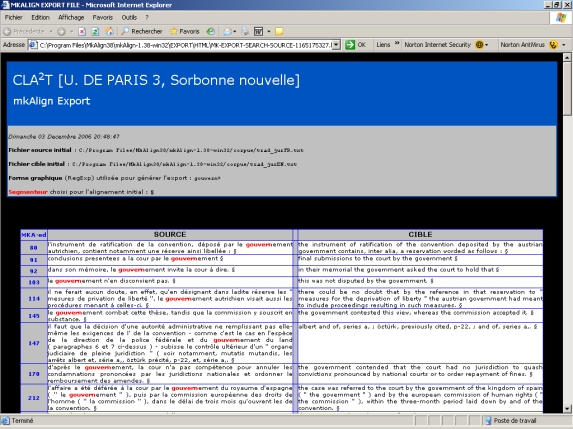Expand the forward button history dropdown arrow
Image resolution: width=573 pixels, height=429 pixels.
[x=72, y=31]
